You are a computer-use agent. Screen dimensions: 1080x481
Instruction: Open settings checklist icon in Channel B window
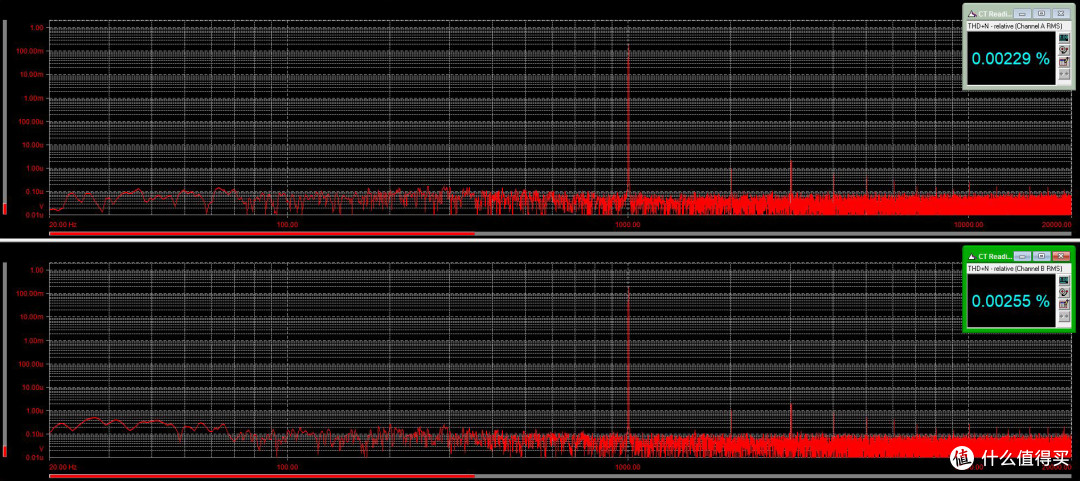tap(1064, 305)
